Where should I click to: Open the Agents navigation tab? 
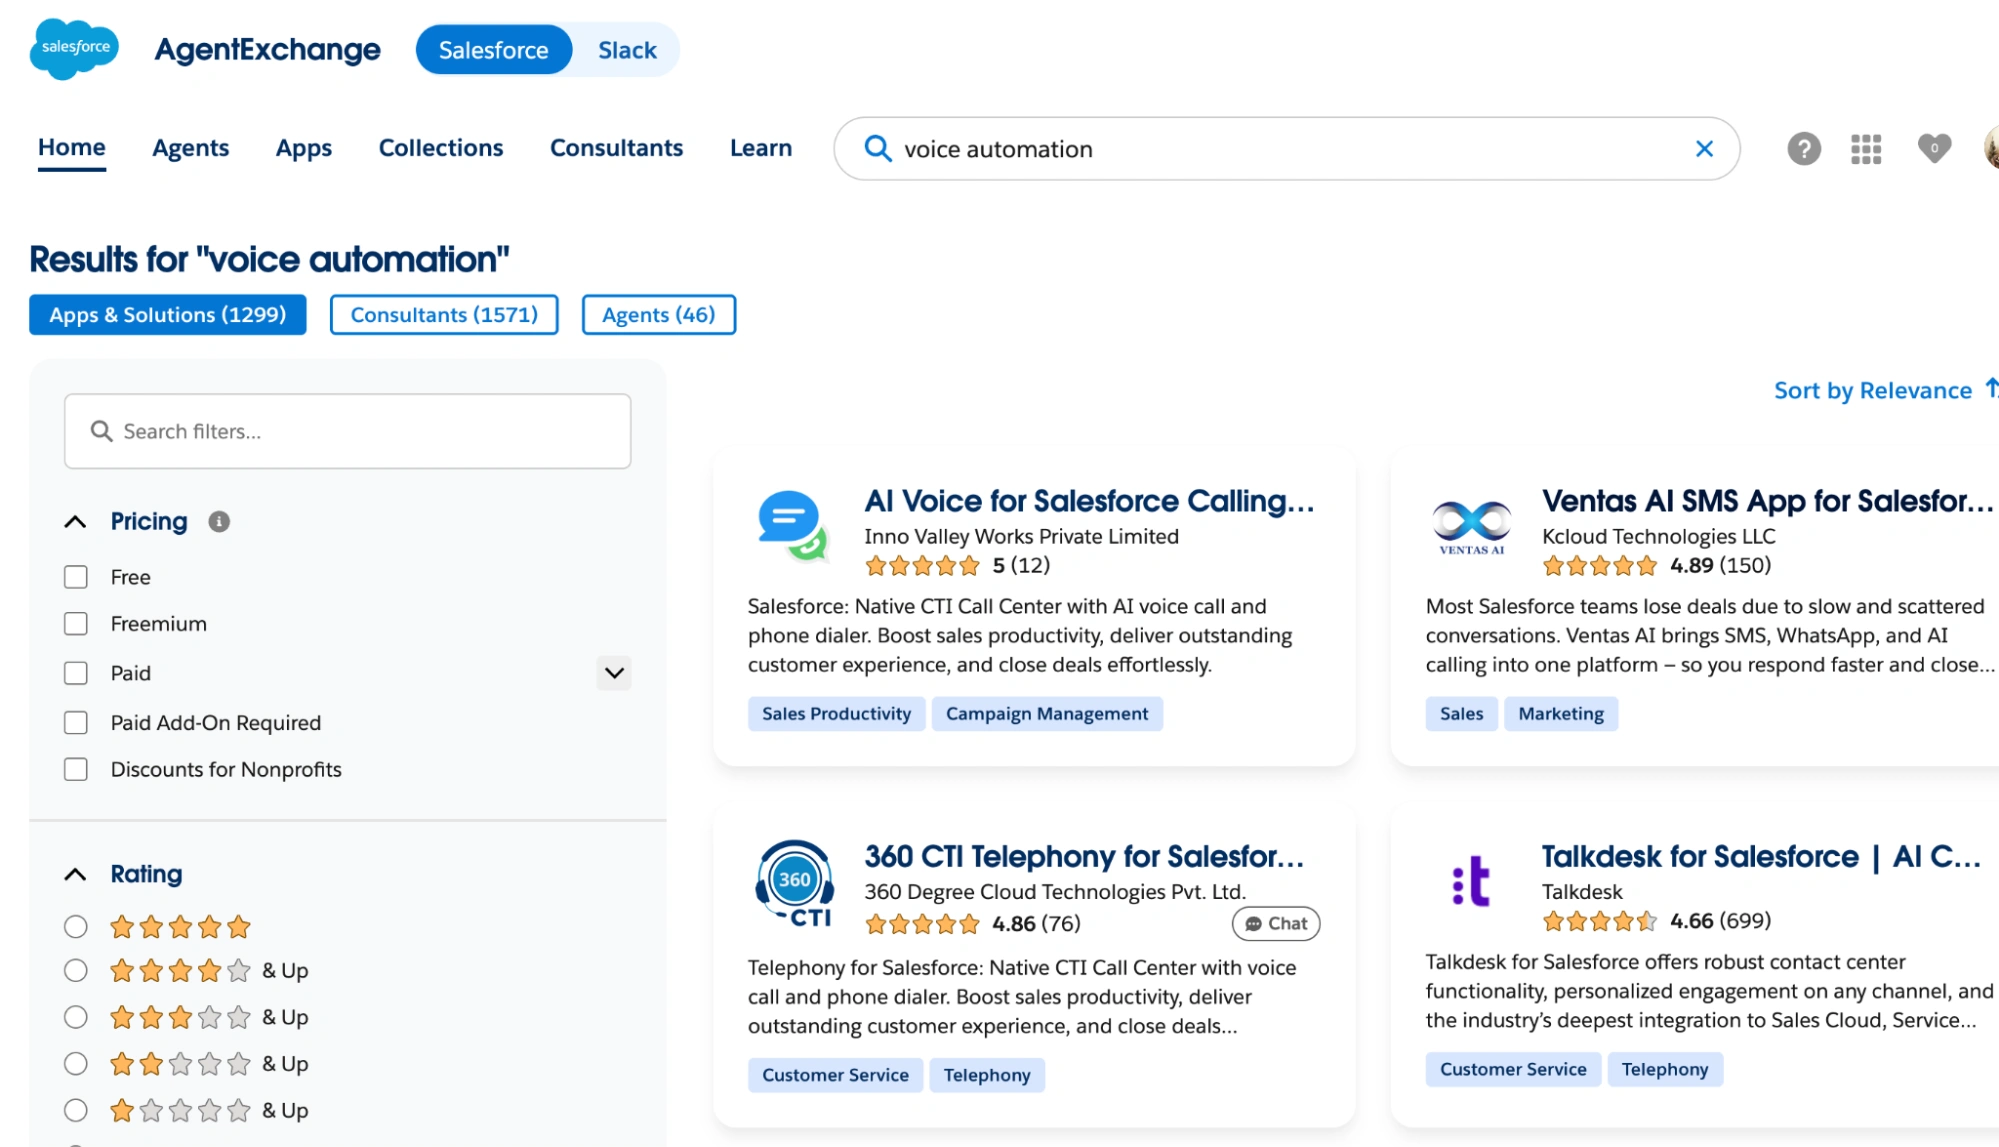[x=190, y=148]
